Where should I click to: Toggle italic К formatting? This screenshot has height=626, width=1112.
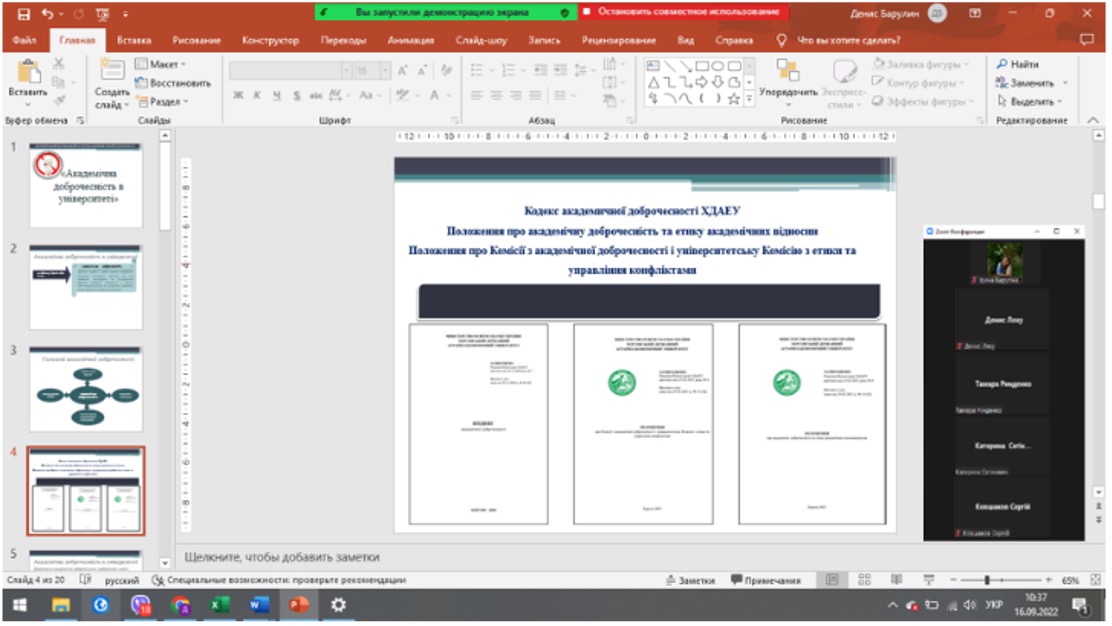coord(257,95)
